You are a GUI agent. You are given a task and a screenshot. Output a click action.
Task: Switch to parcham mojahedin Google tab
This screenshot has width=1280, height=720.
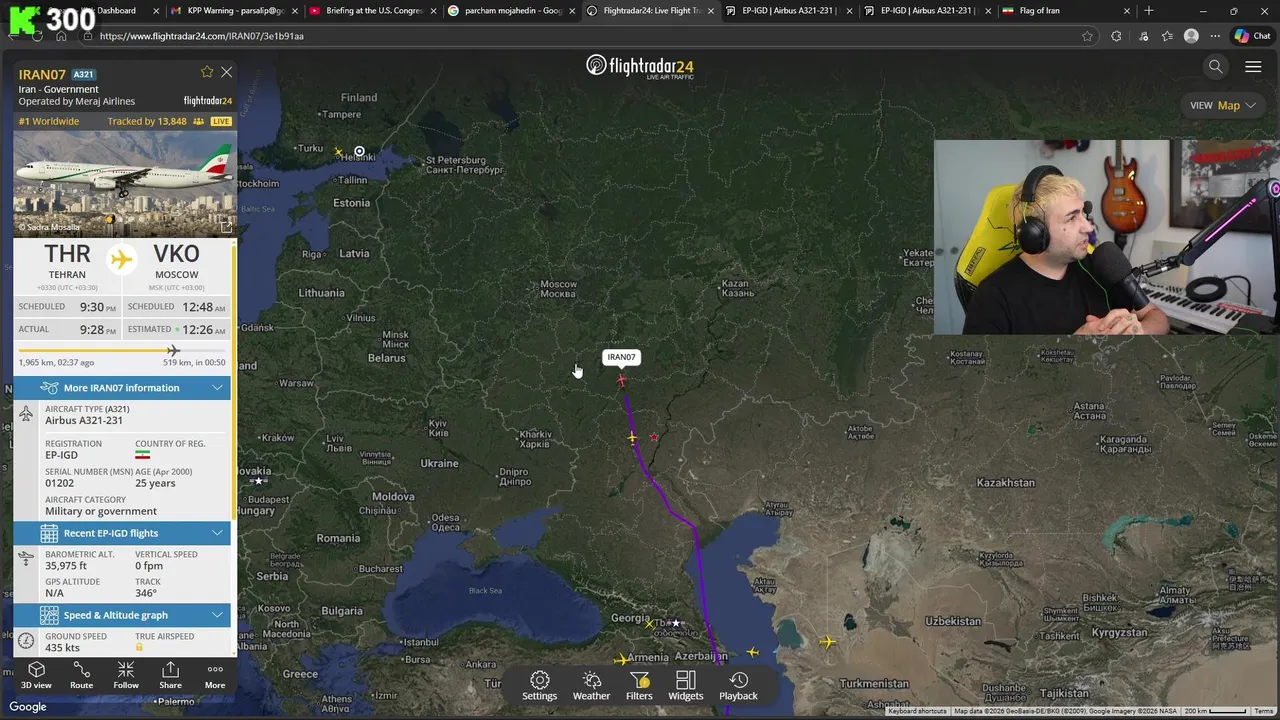[x=510, y=11]
